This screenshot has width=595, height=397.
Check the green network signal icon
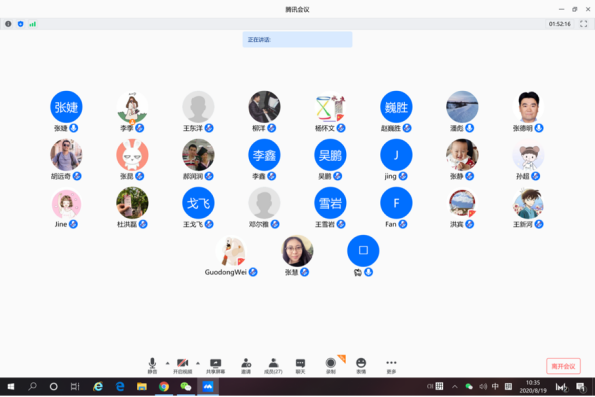[x=33, y=24]
